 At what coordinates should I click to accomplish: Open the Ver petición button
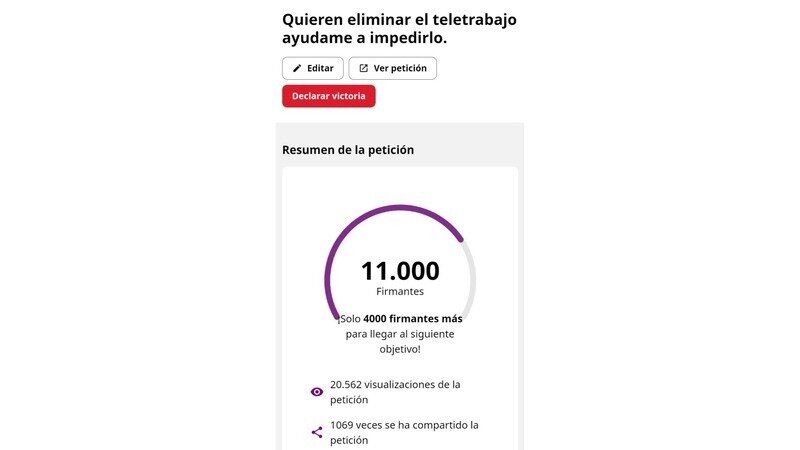click(x=392, y=68)
